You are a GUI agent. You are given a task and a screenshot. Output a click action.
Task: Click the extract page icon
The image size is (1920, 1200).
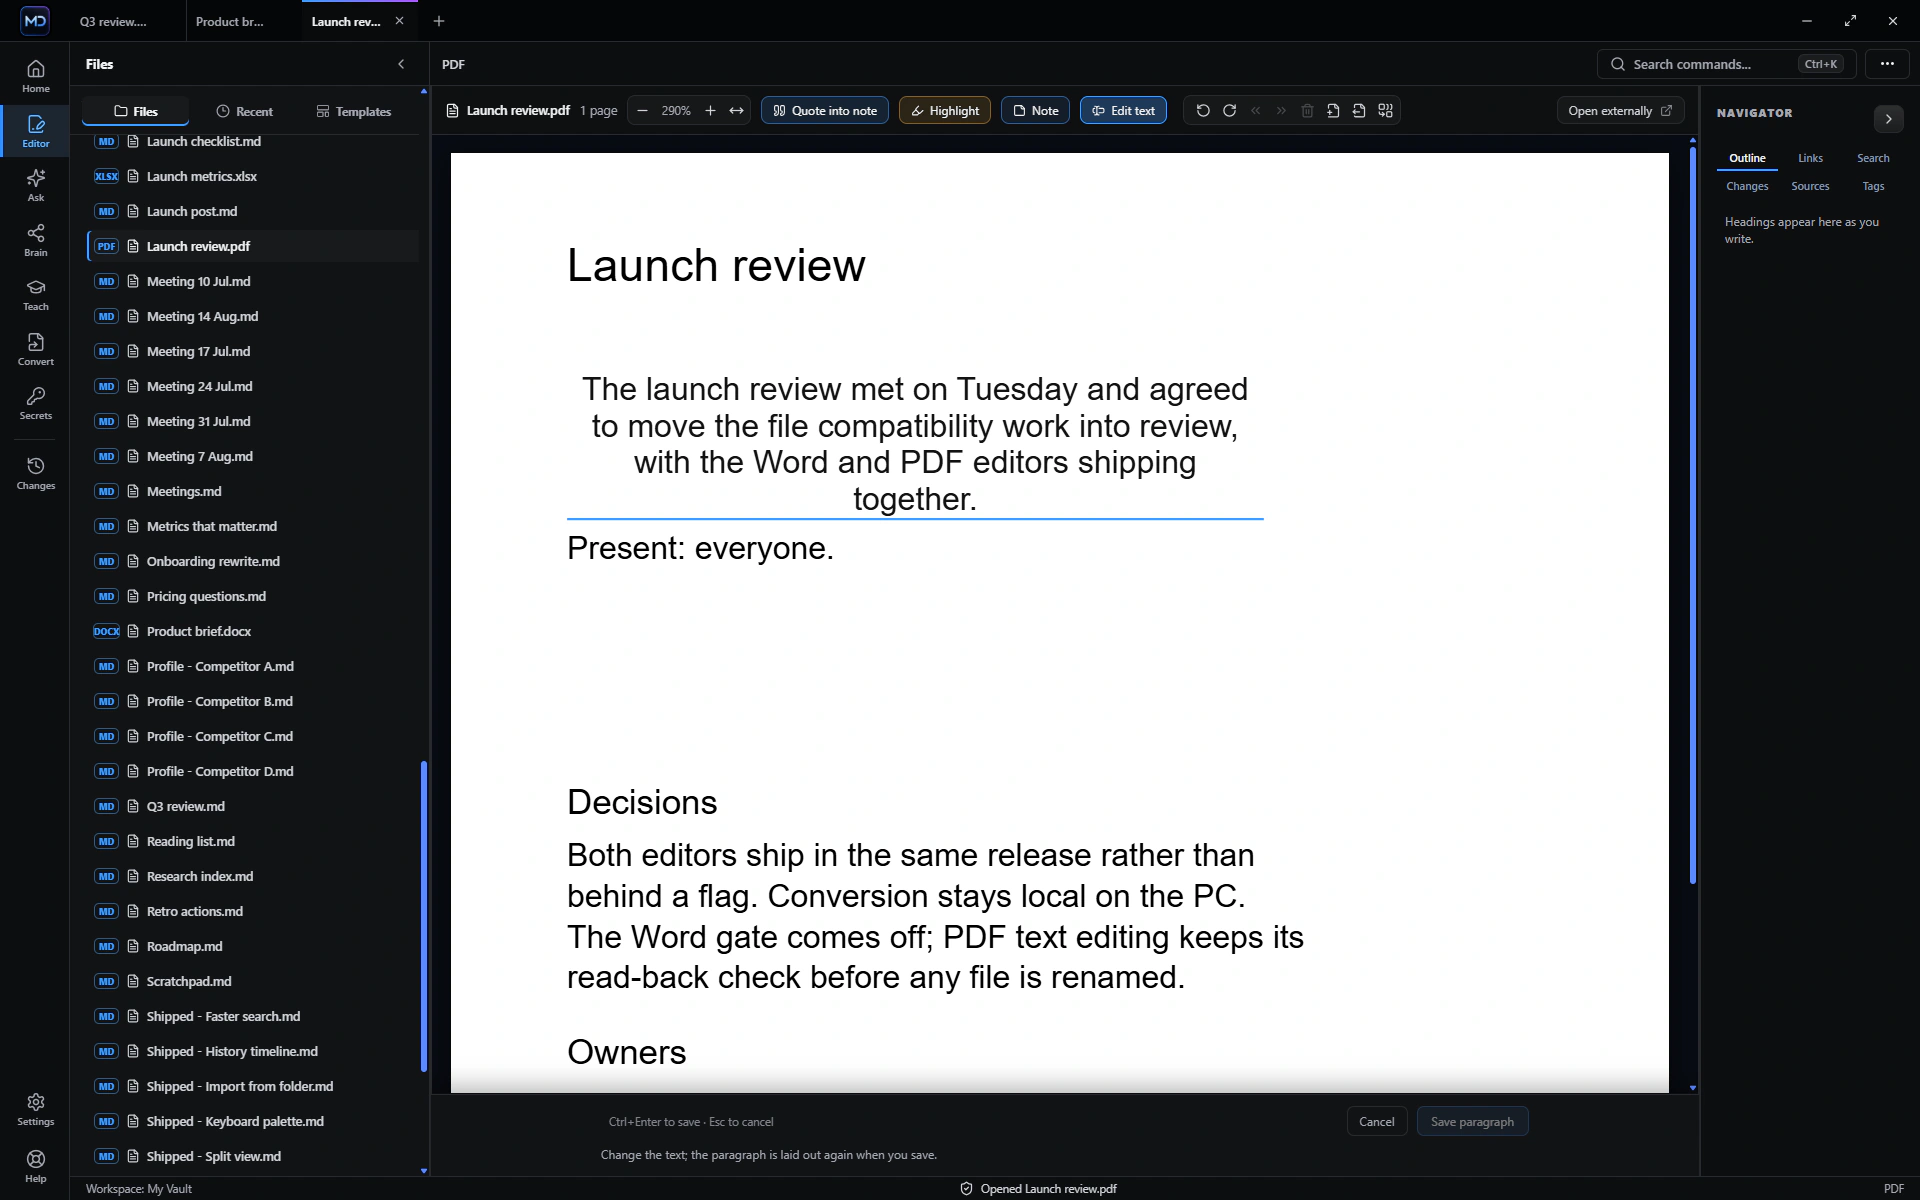coord(1359,111)
